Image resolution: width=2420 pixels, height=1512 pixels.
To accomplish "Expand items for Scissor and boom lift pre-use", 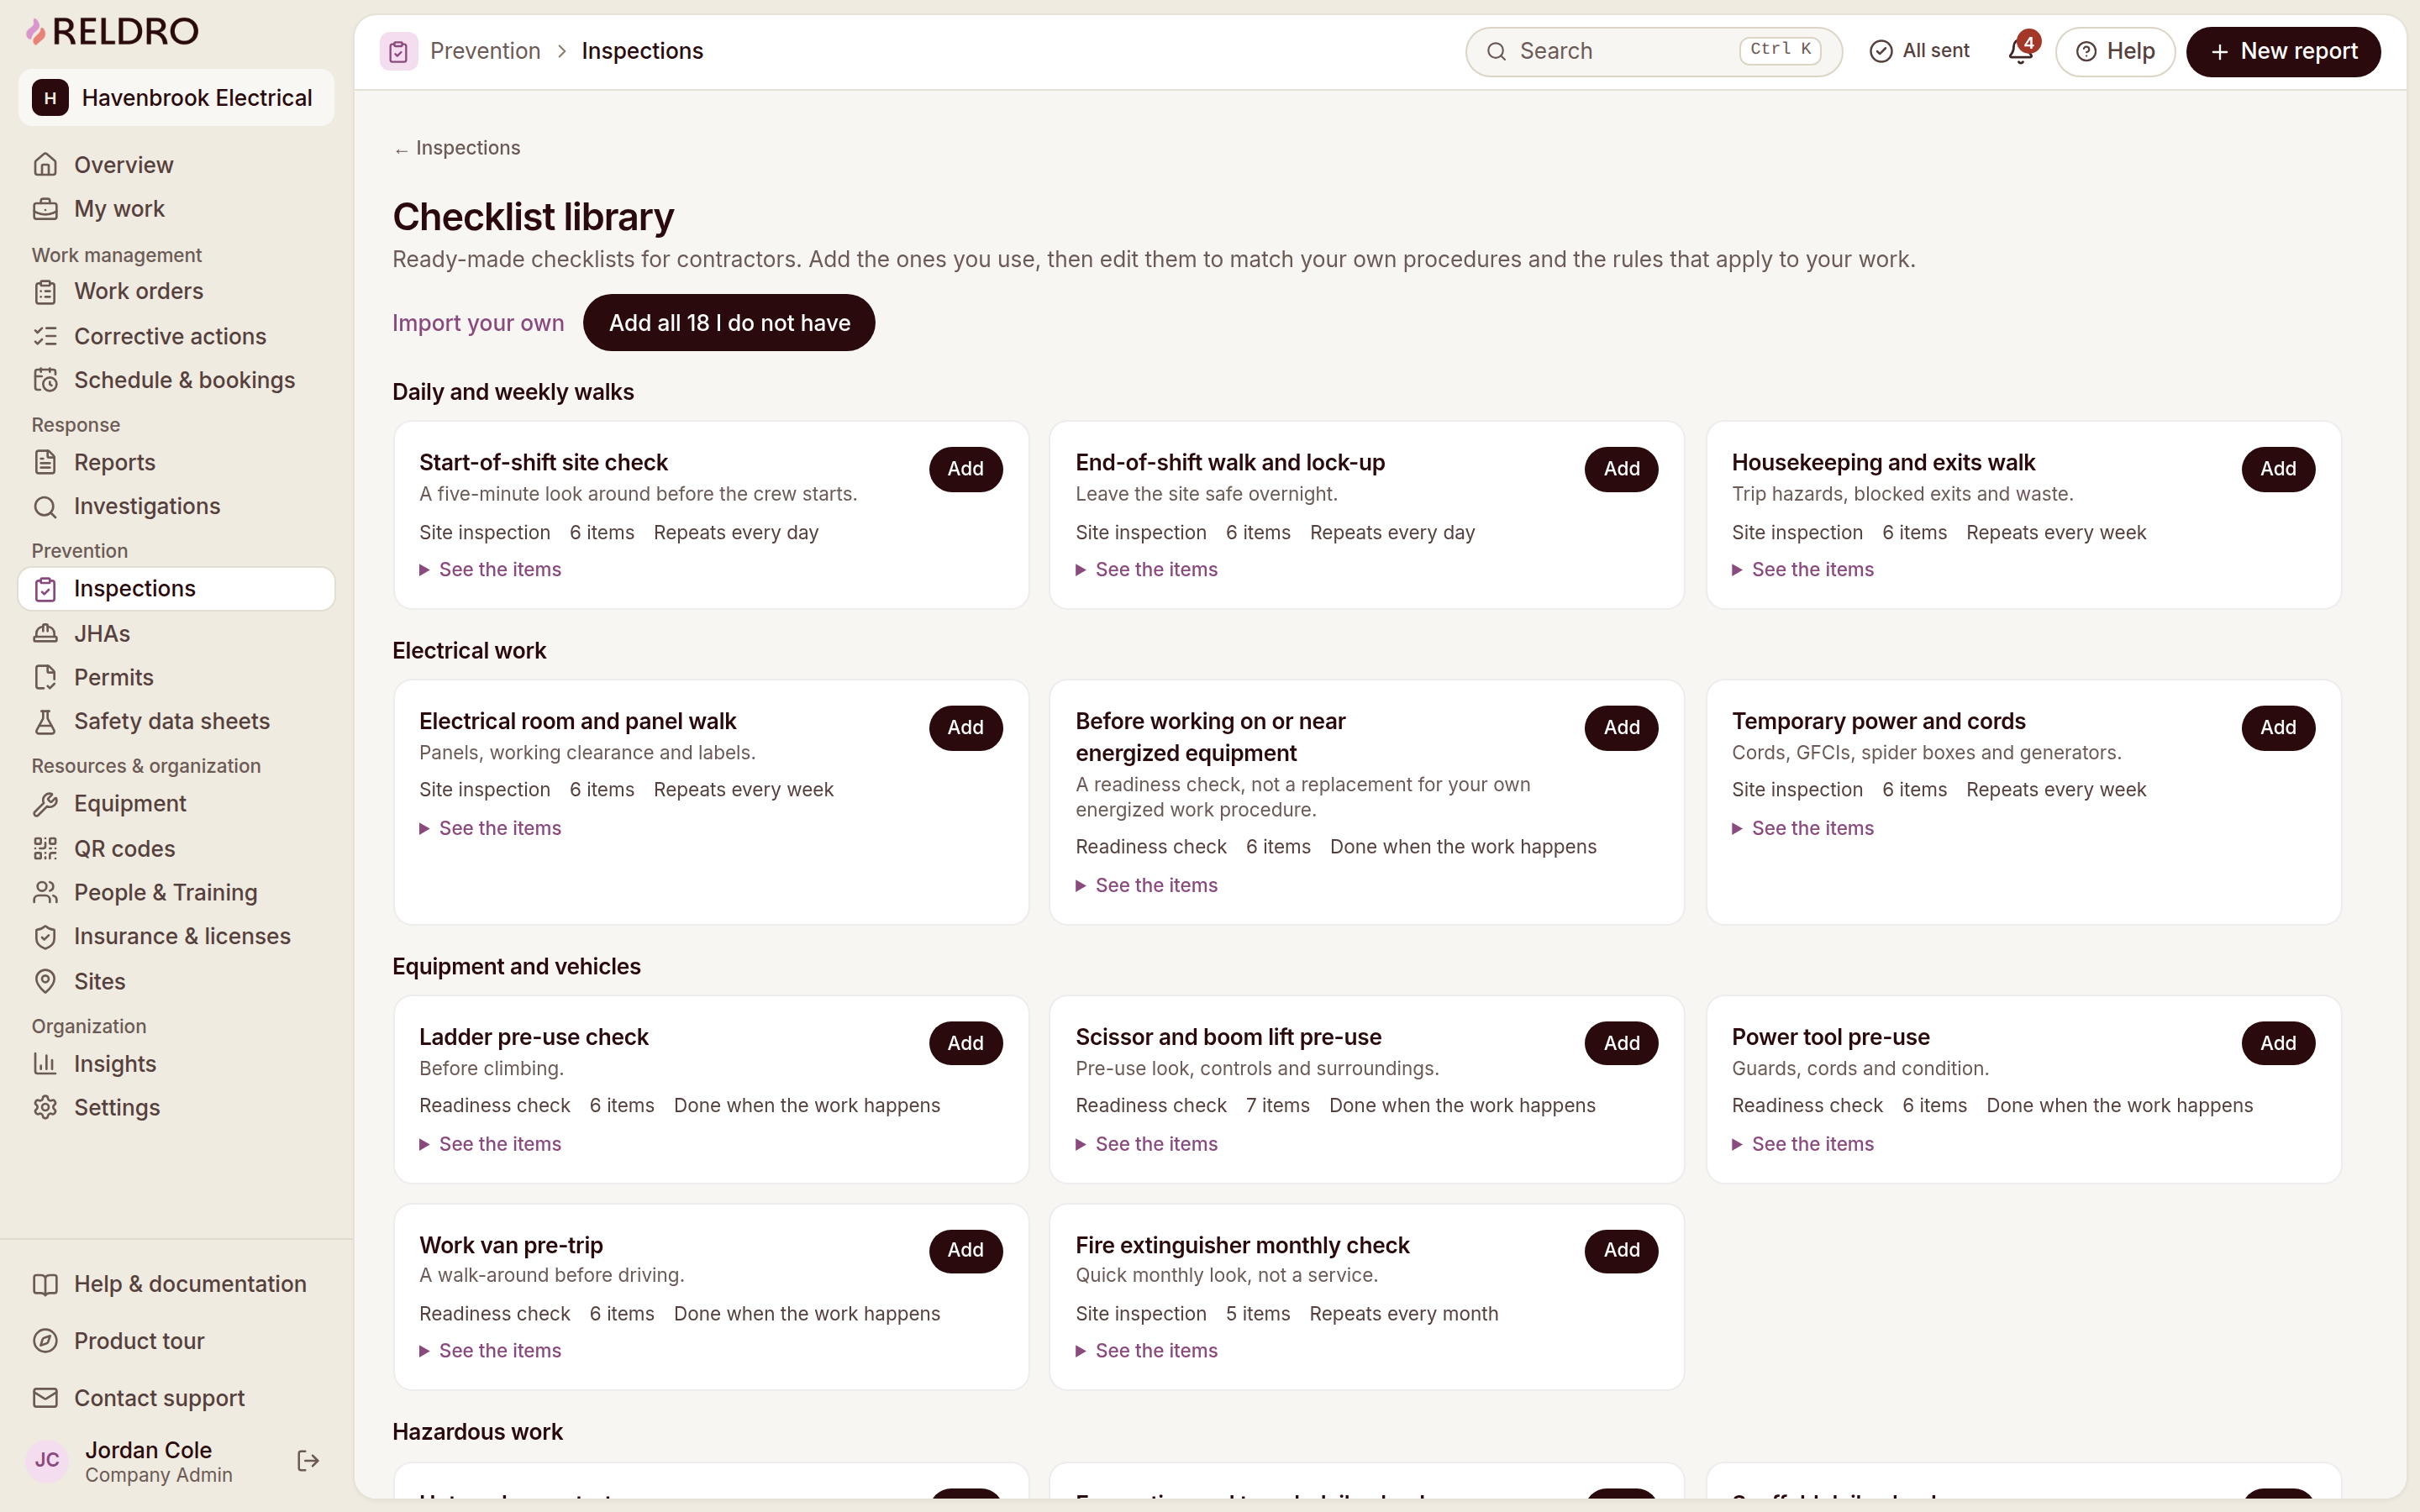I will point(1146,1145).
